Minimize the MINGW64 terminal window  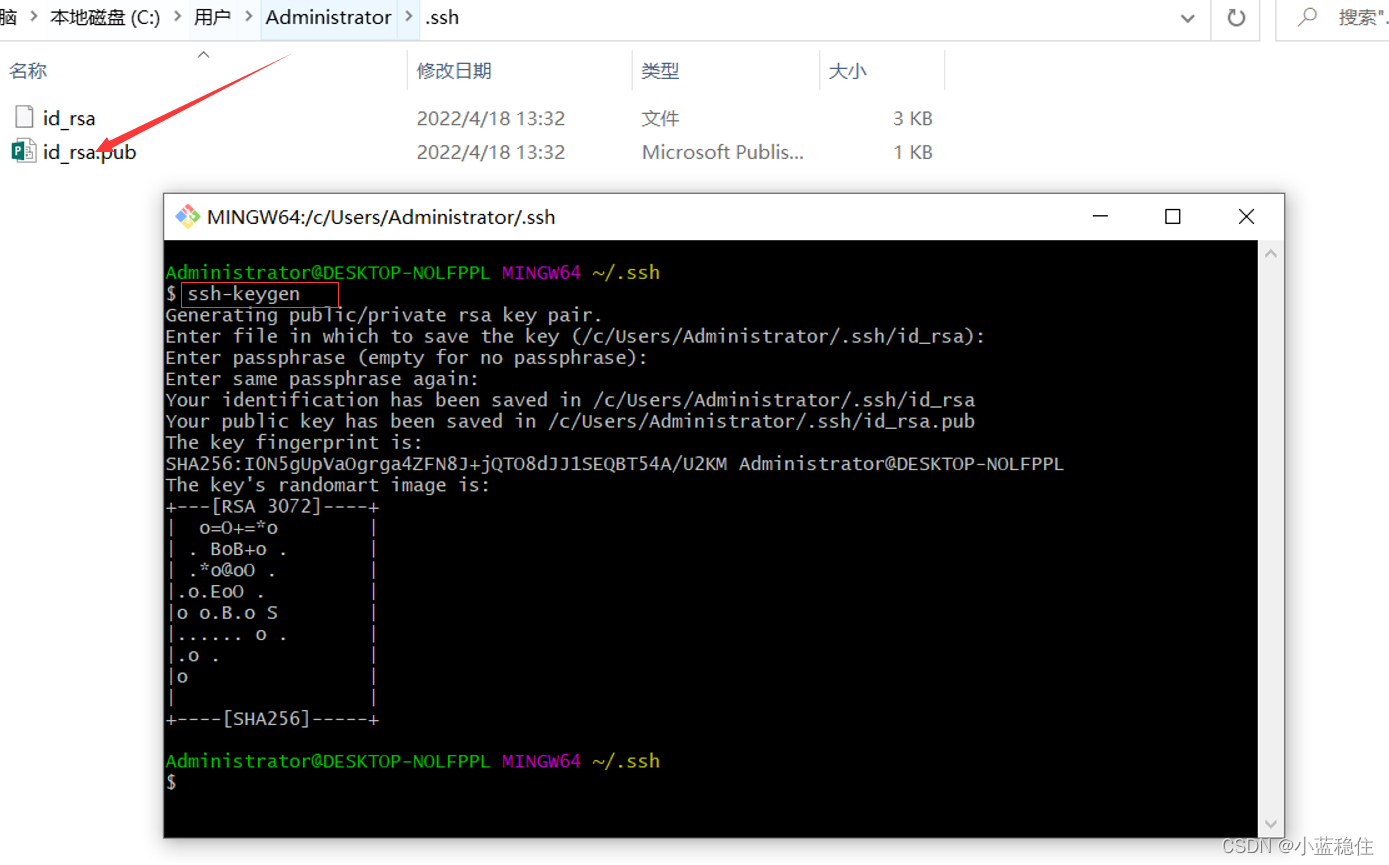(1100, 216)
